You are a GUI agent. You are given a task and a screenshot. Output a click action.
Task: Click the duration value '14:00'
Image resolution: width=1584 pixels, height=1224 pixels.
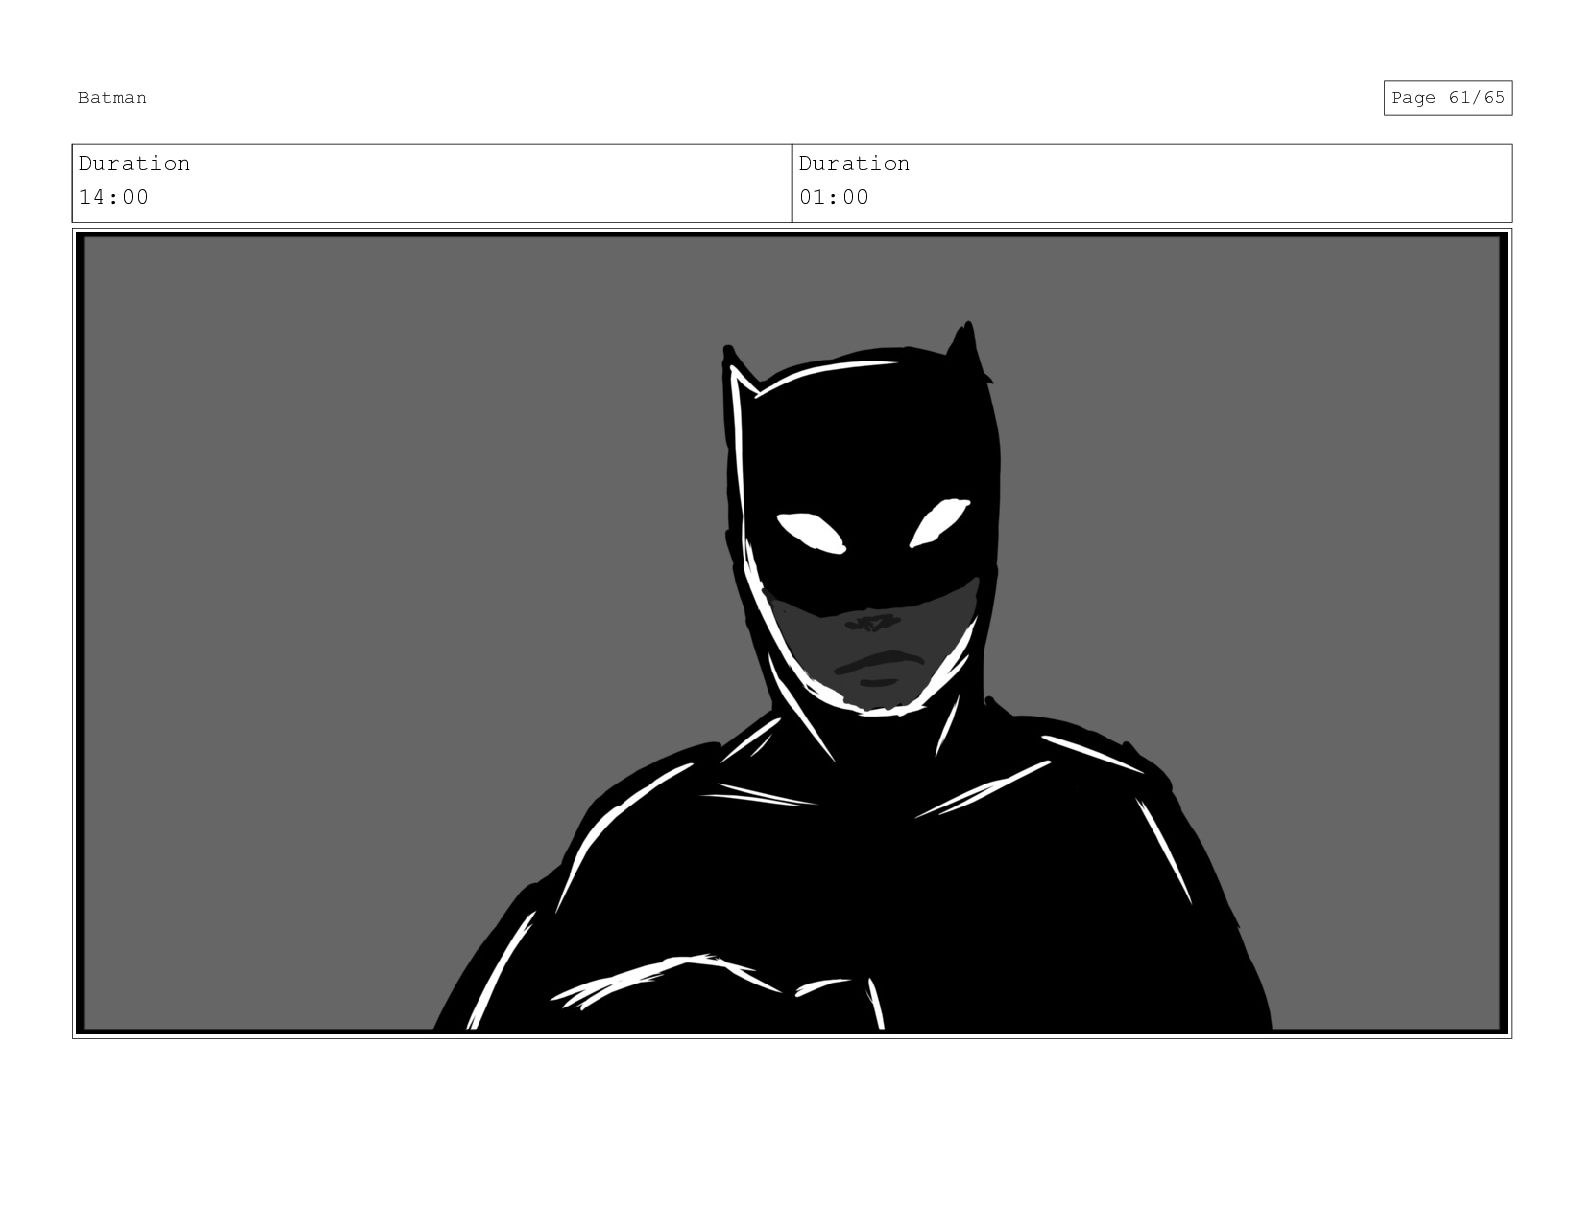point(114,197)
